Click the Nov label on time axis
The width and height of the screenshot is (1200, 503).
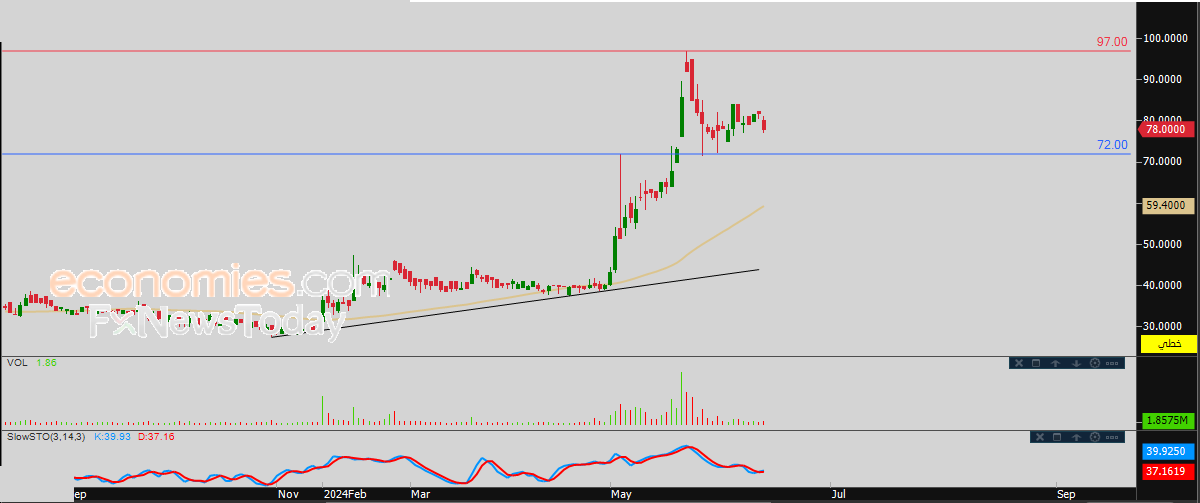288,493
